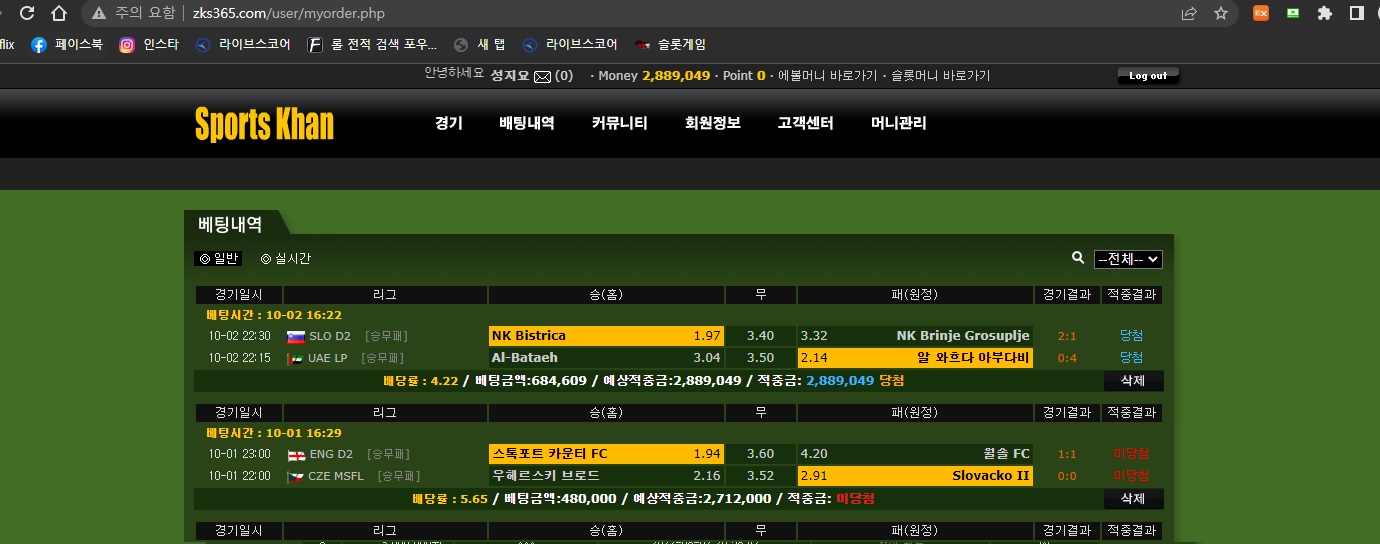Screen dimensions: 1380x544
Task: Select the 실시간 bet type option
Action: pos(286,259)
